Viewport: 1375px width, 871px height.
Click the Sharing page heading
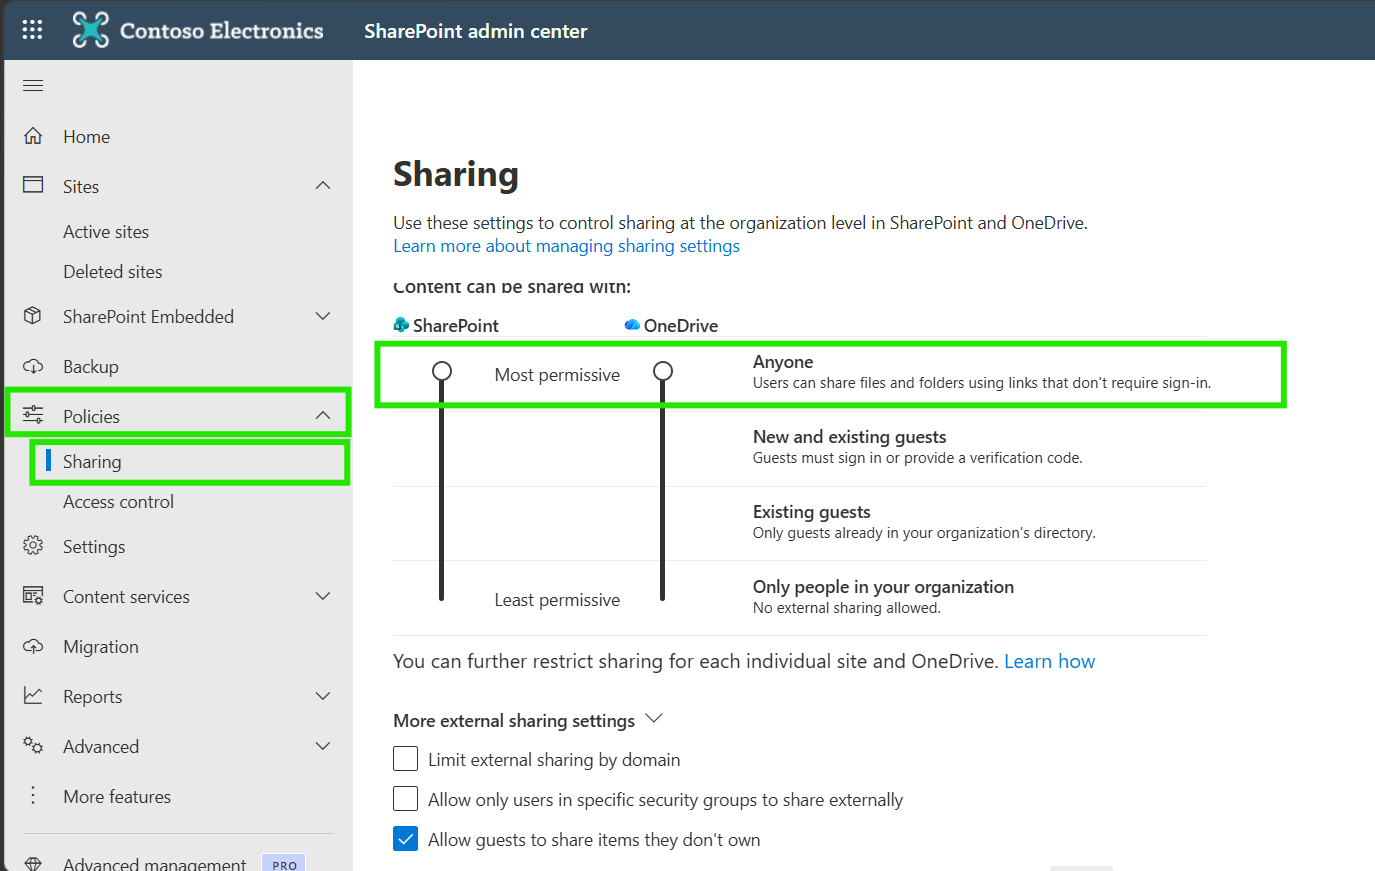tap(456, 174)
